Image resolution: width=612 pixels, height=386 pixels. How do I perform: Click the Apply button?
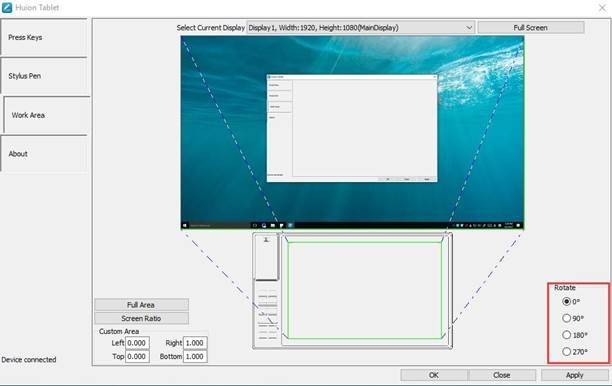coord(575,375)
